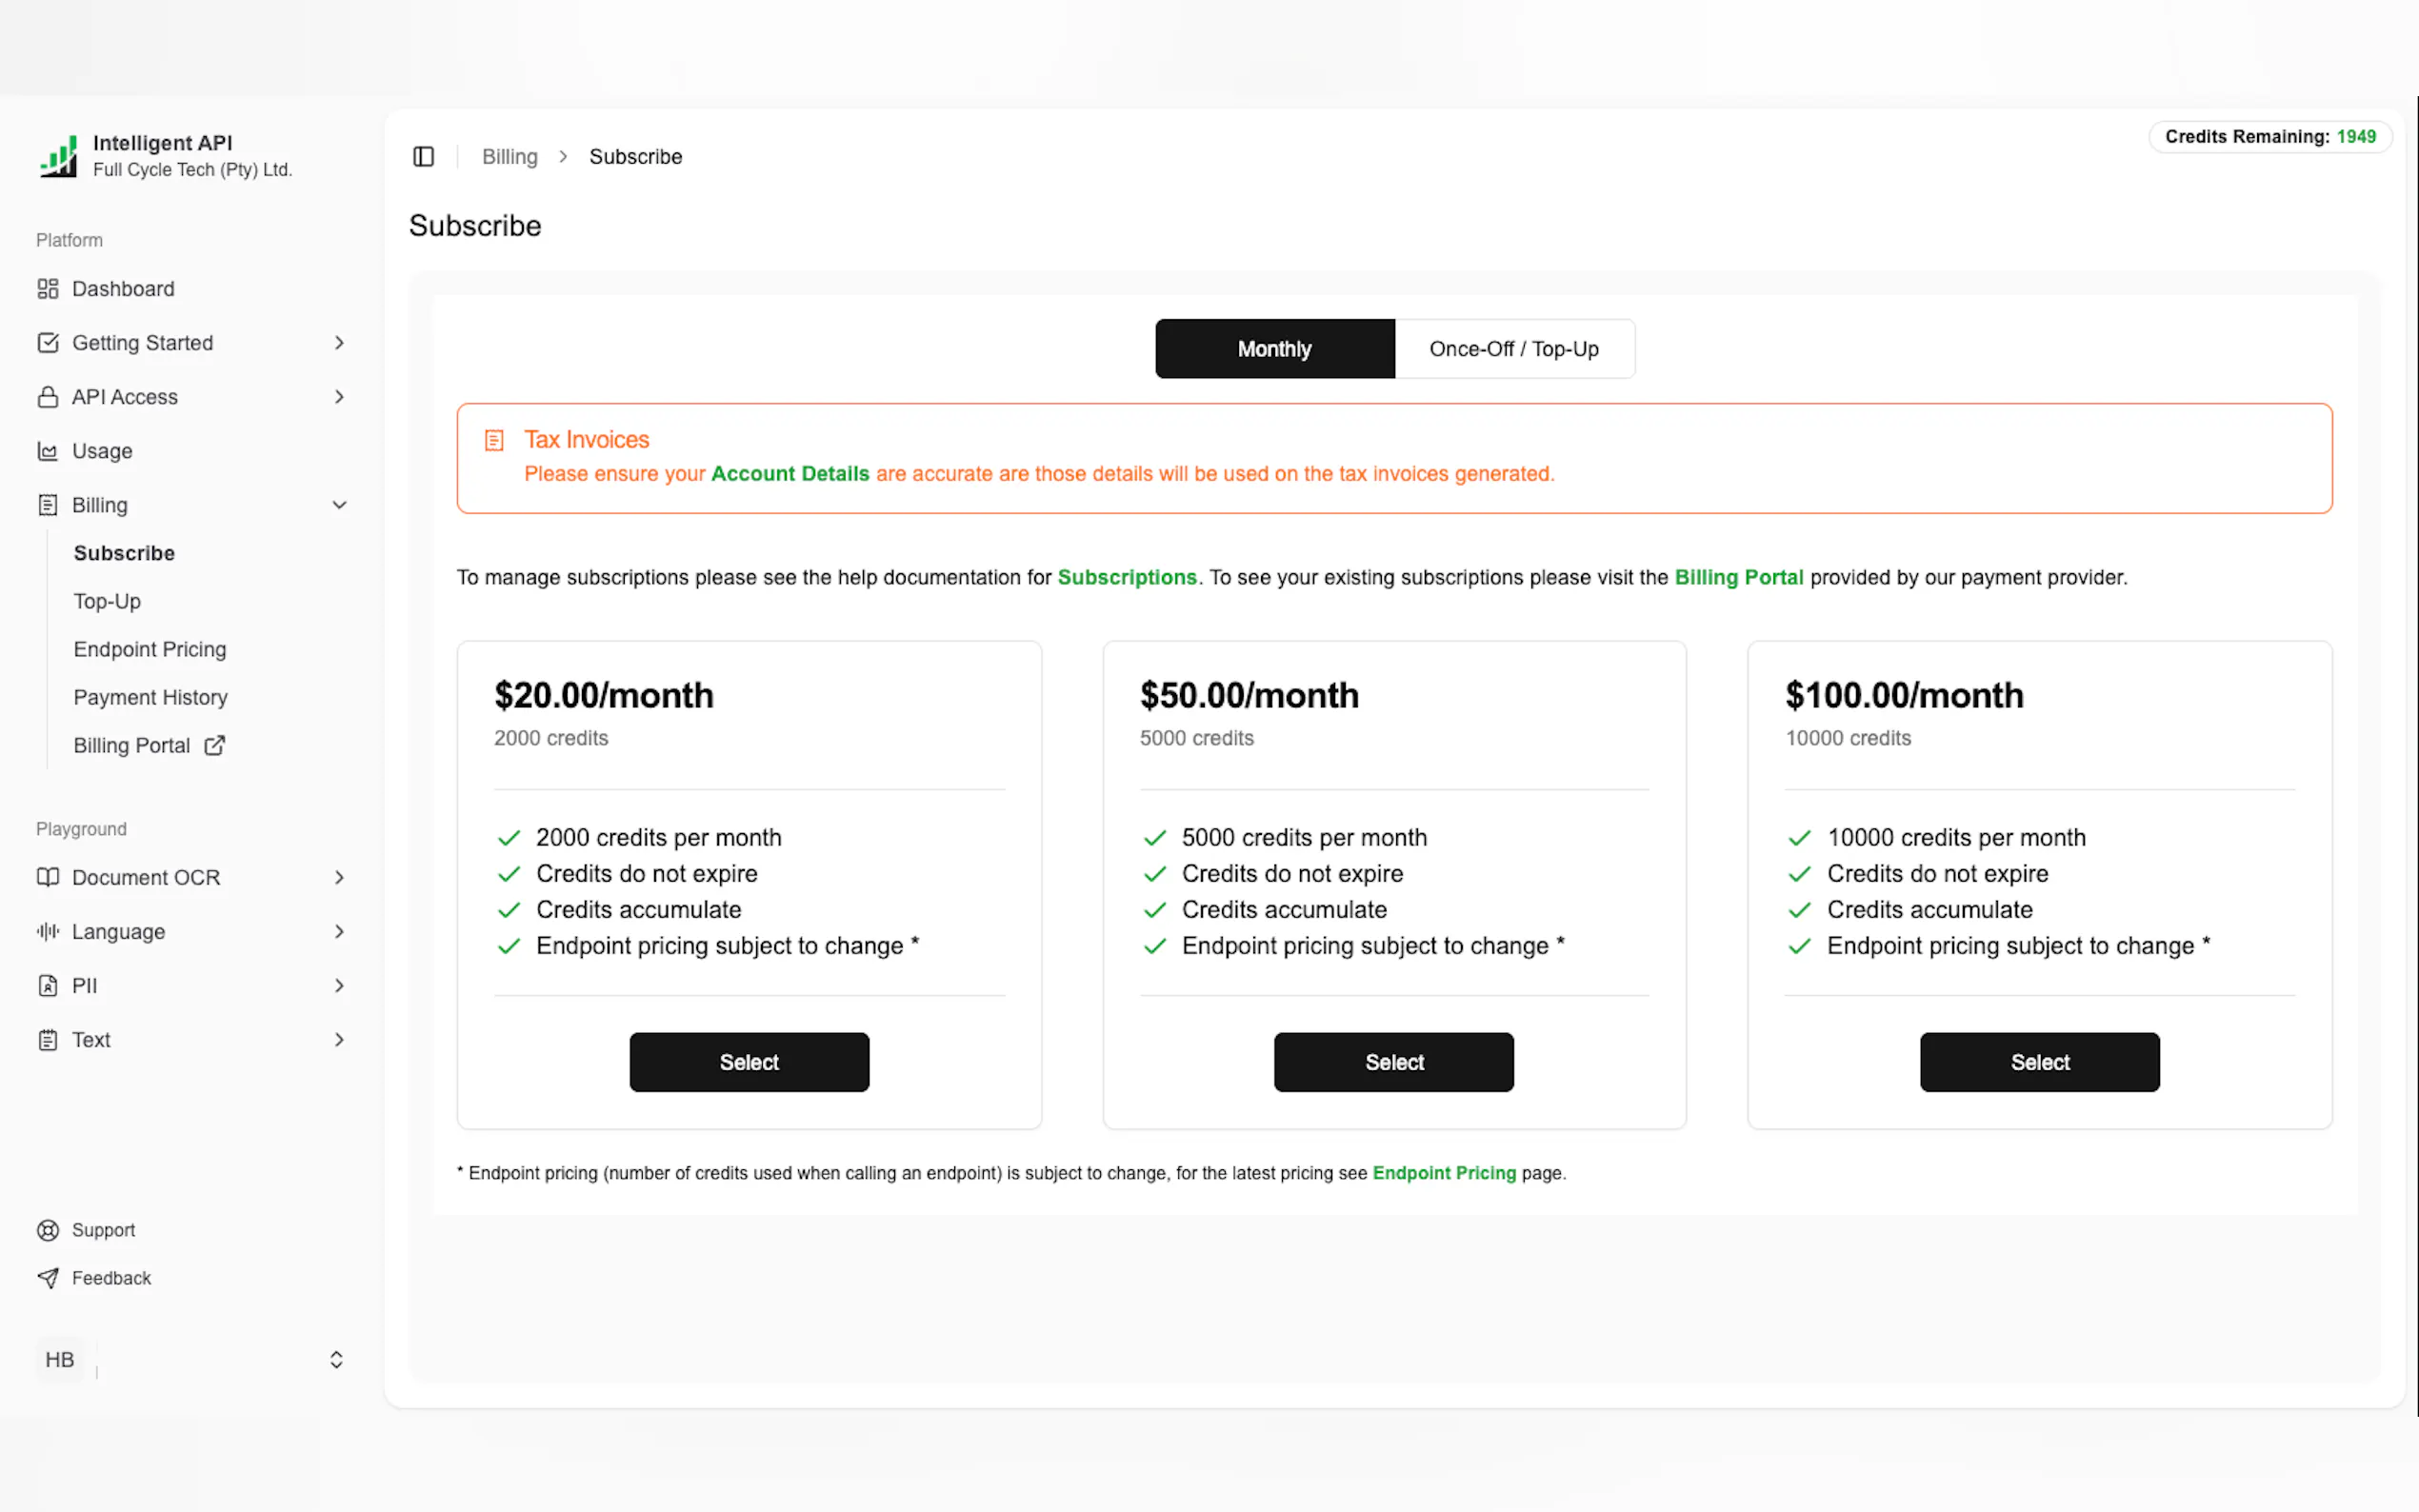
Task: Click the Tax Invoices document icon
Action: click(494, 440)
